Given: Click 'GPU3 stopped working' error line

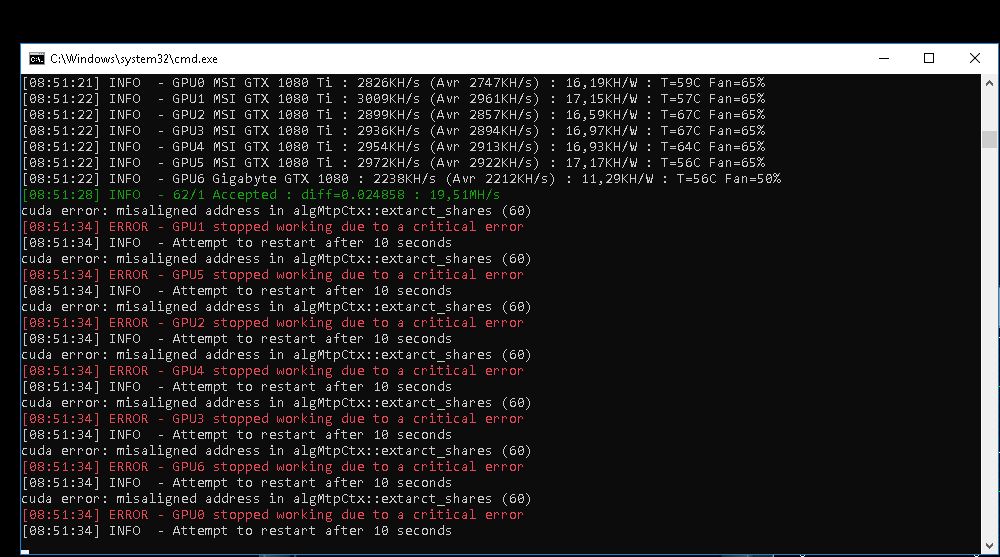Looking at the screenshot, I should coord(273,419).
